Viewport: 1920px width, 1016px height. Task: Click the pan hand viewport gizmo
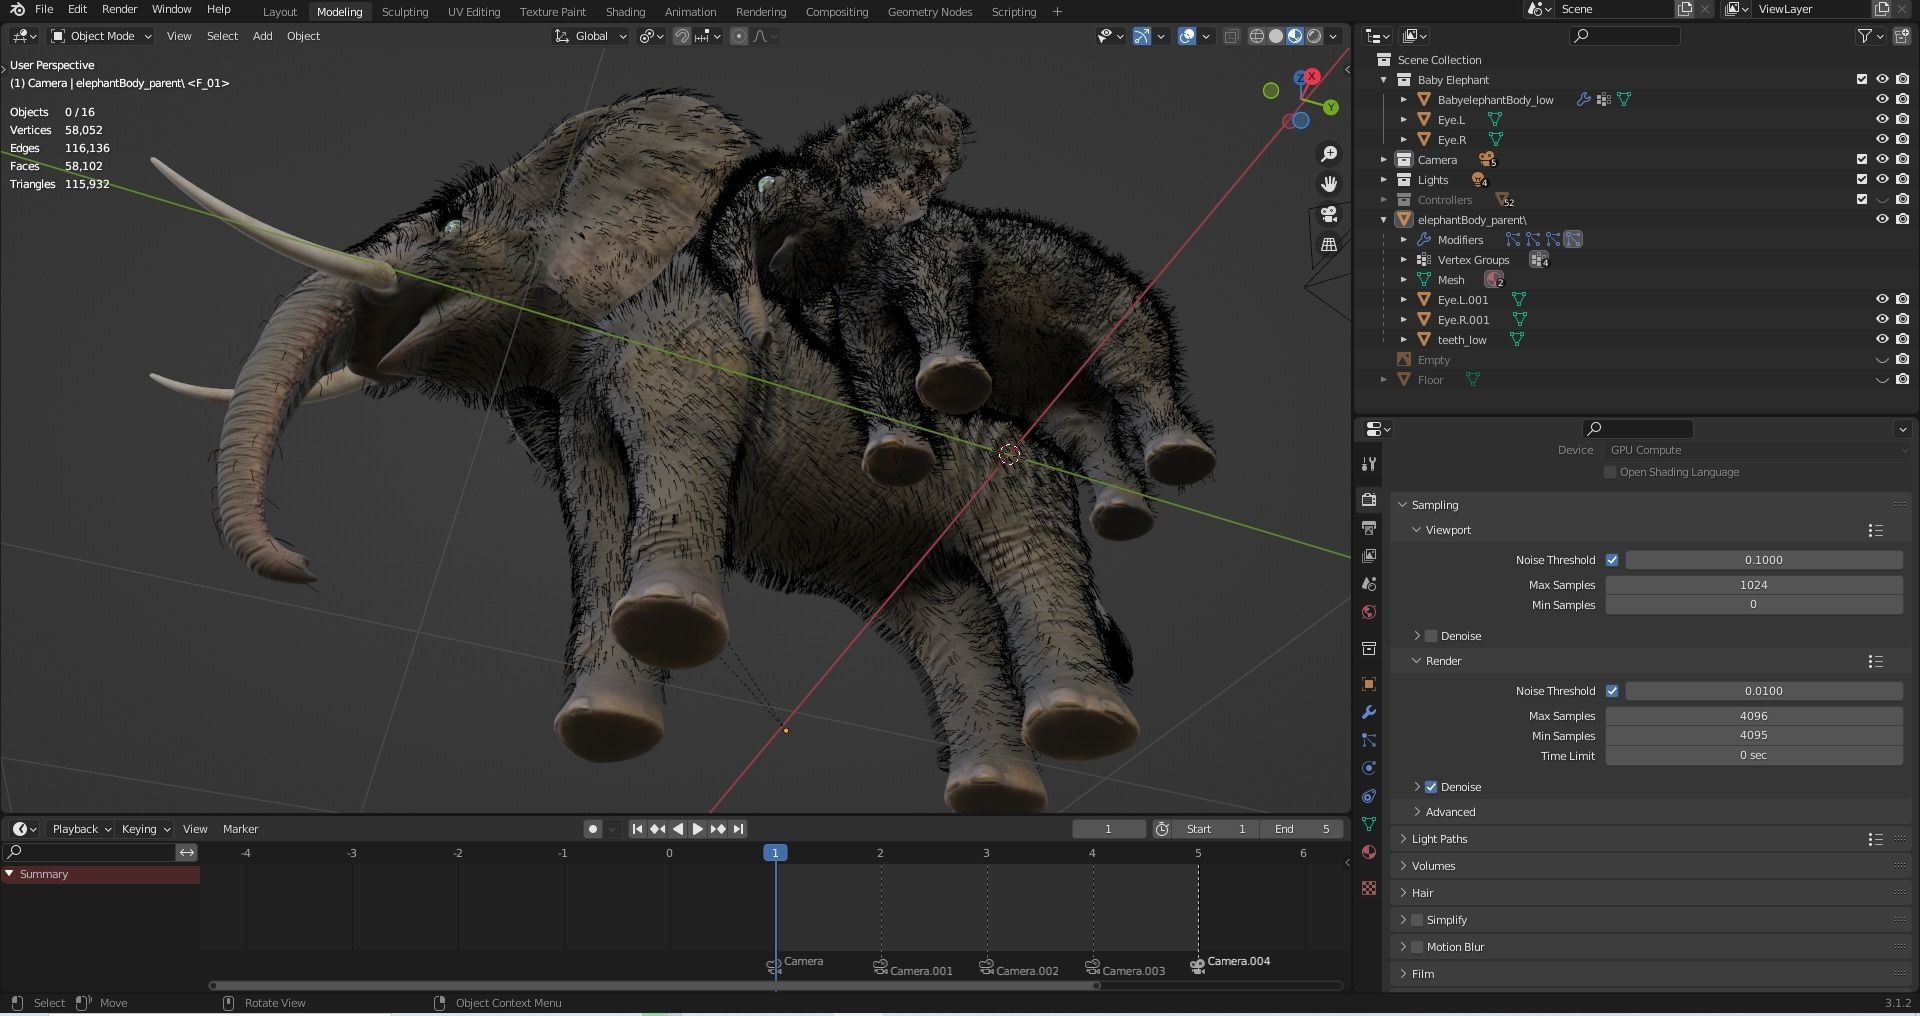pos(1329,184)
